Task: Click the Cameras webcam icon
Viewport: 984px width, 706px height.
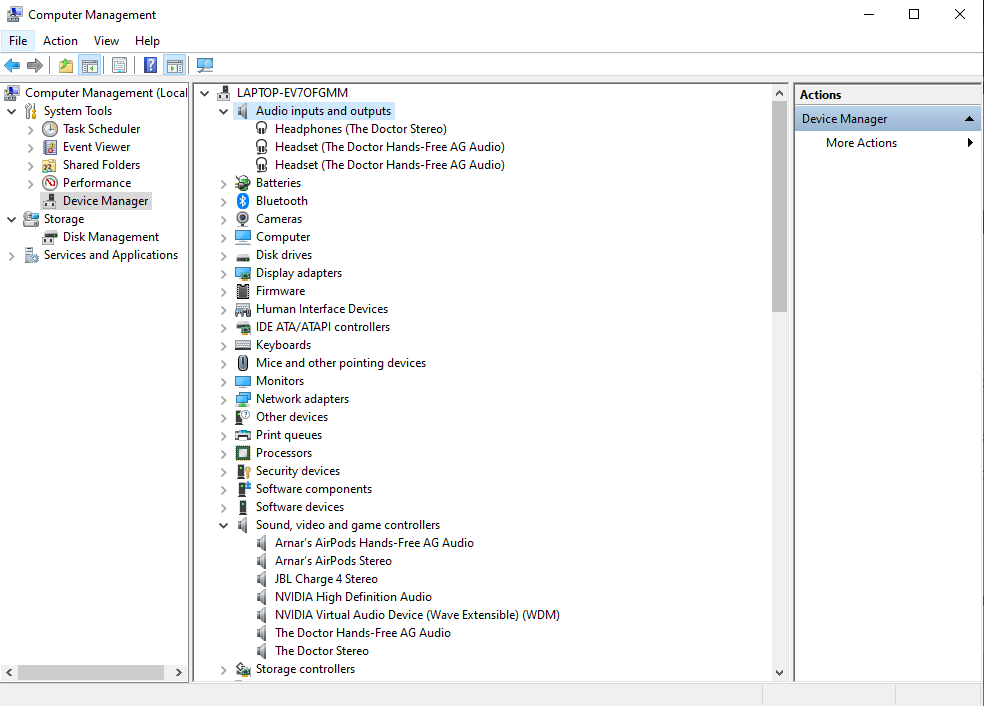Action: [x=243, y=219]
